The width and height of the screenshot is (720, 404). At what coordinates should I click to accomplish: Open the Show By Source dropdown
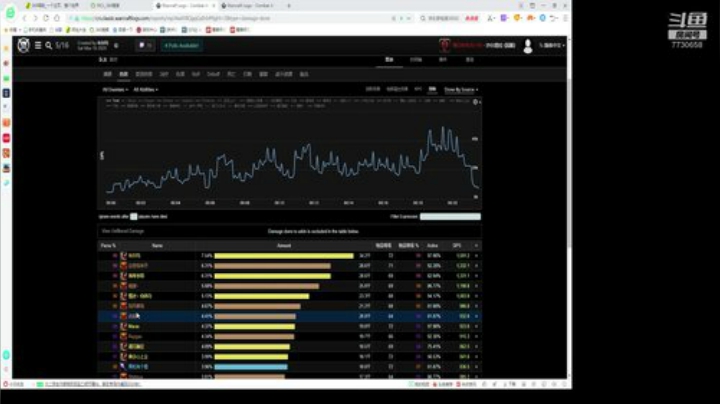coord(461,90)
